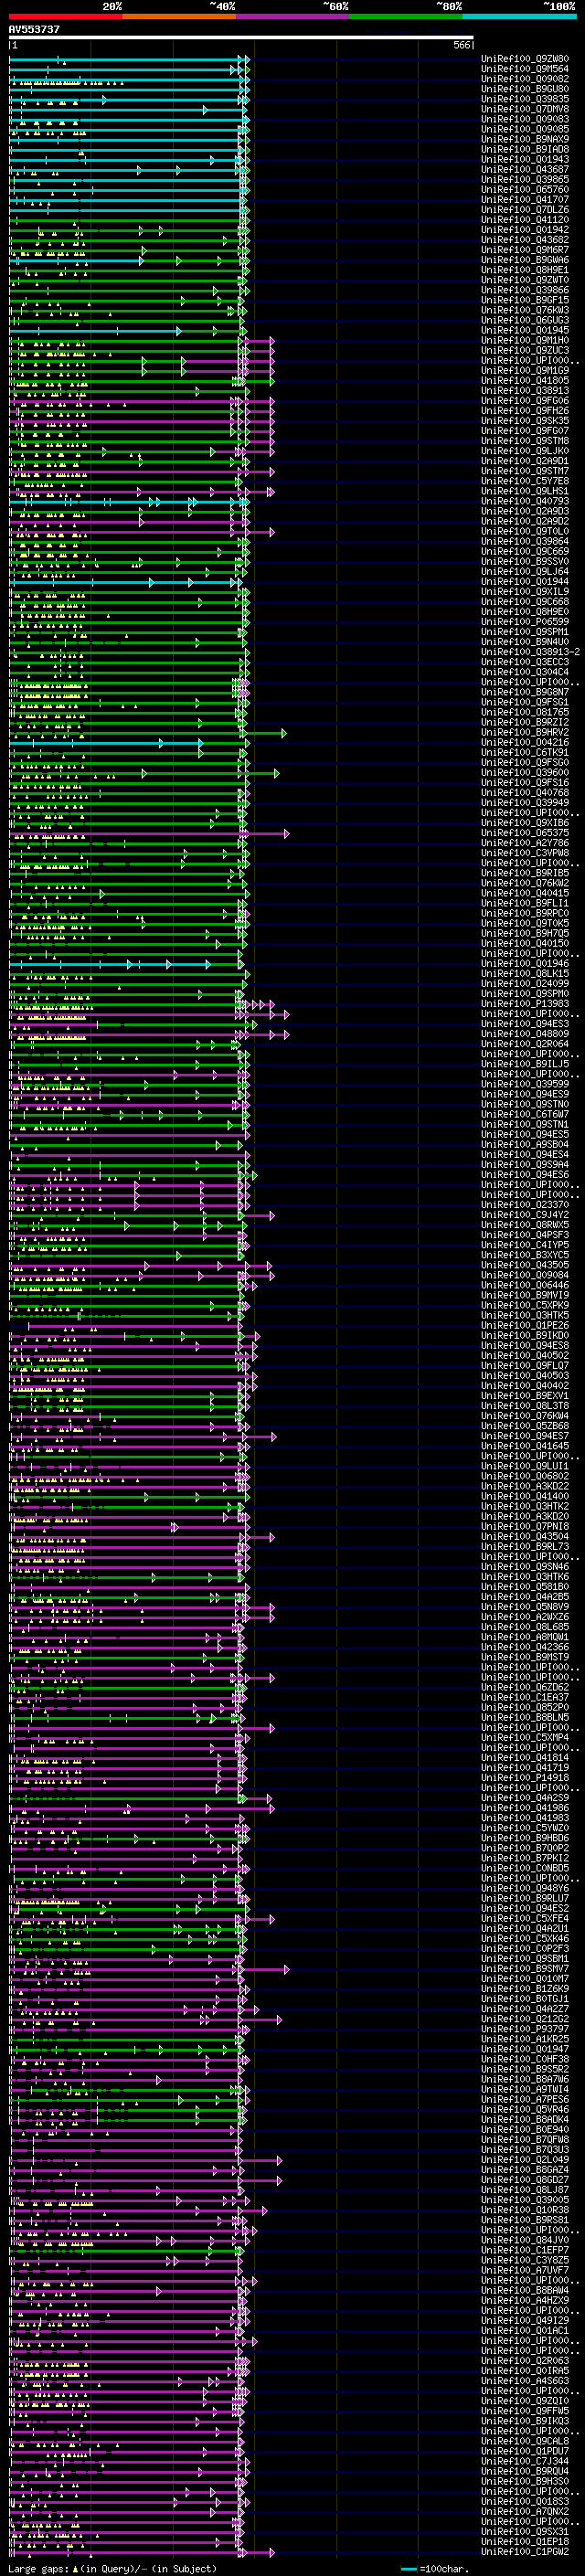This screenshot has width=585, height=2576.
Task: Select the AV553737 query name
Action: pos(34,30)
